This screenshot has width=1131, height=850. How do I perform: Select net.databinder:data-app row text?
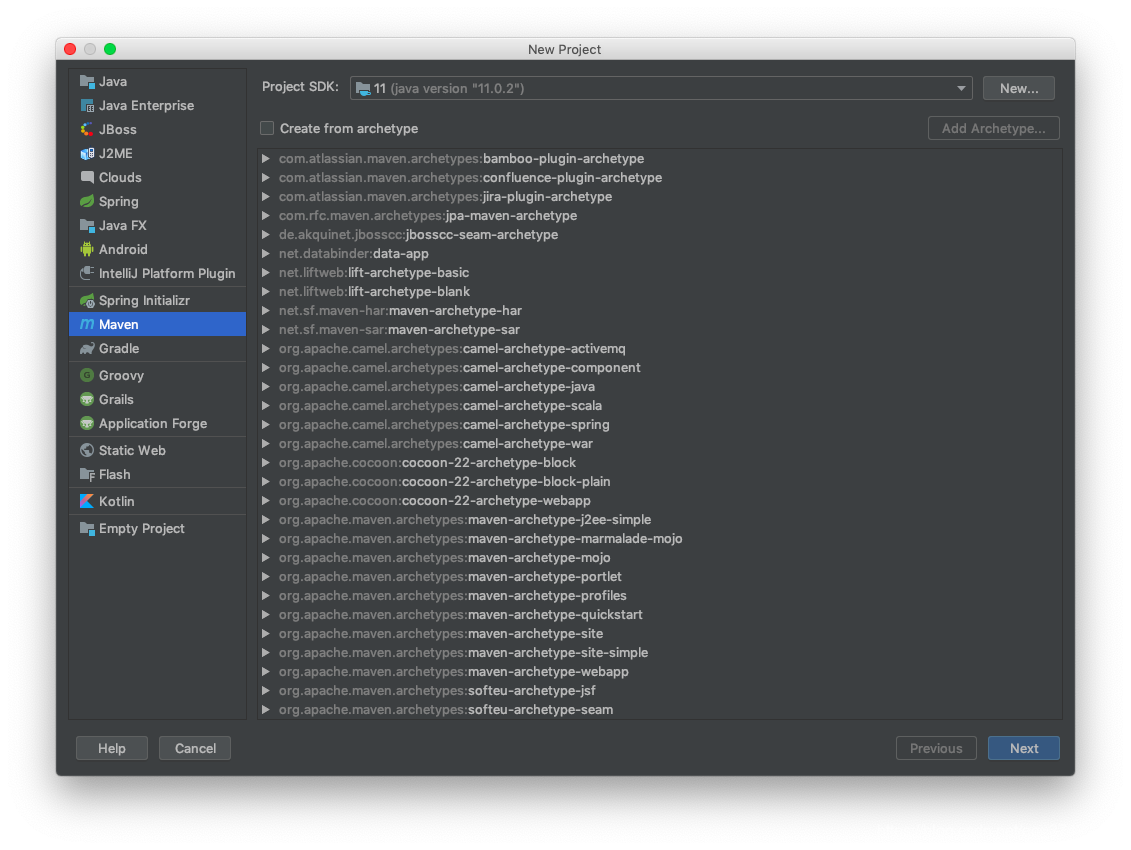tap(353, 254)
